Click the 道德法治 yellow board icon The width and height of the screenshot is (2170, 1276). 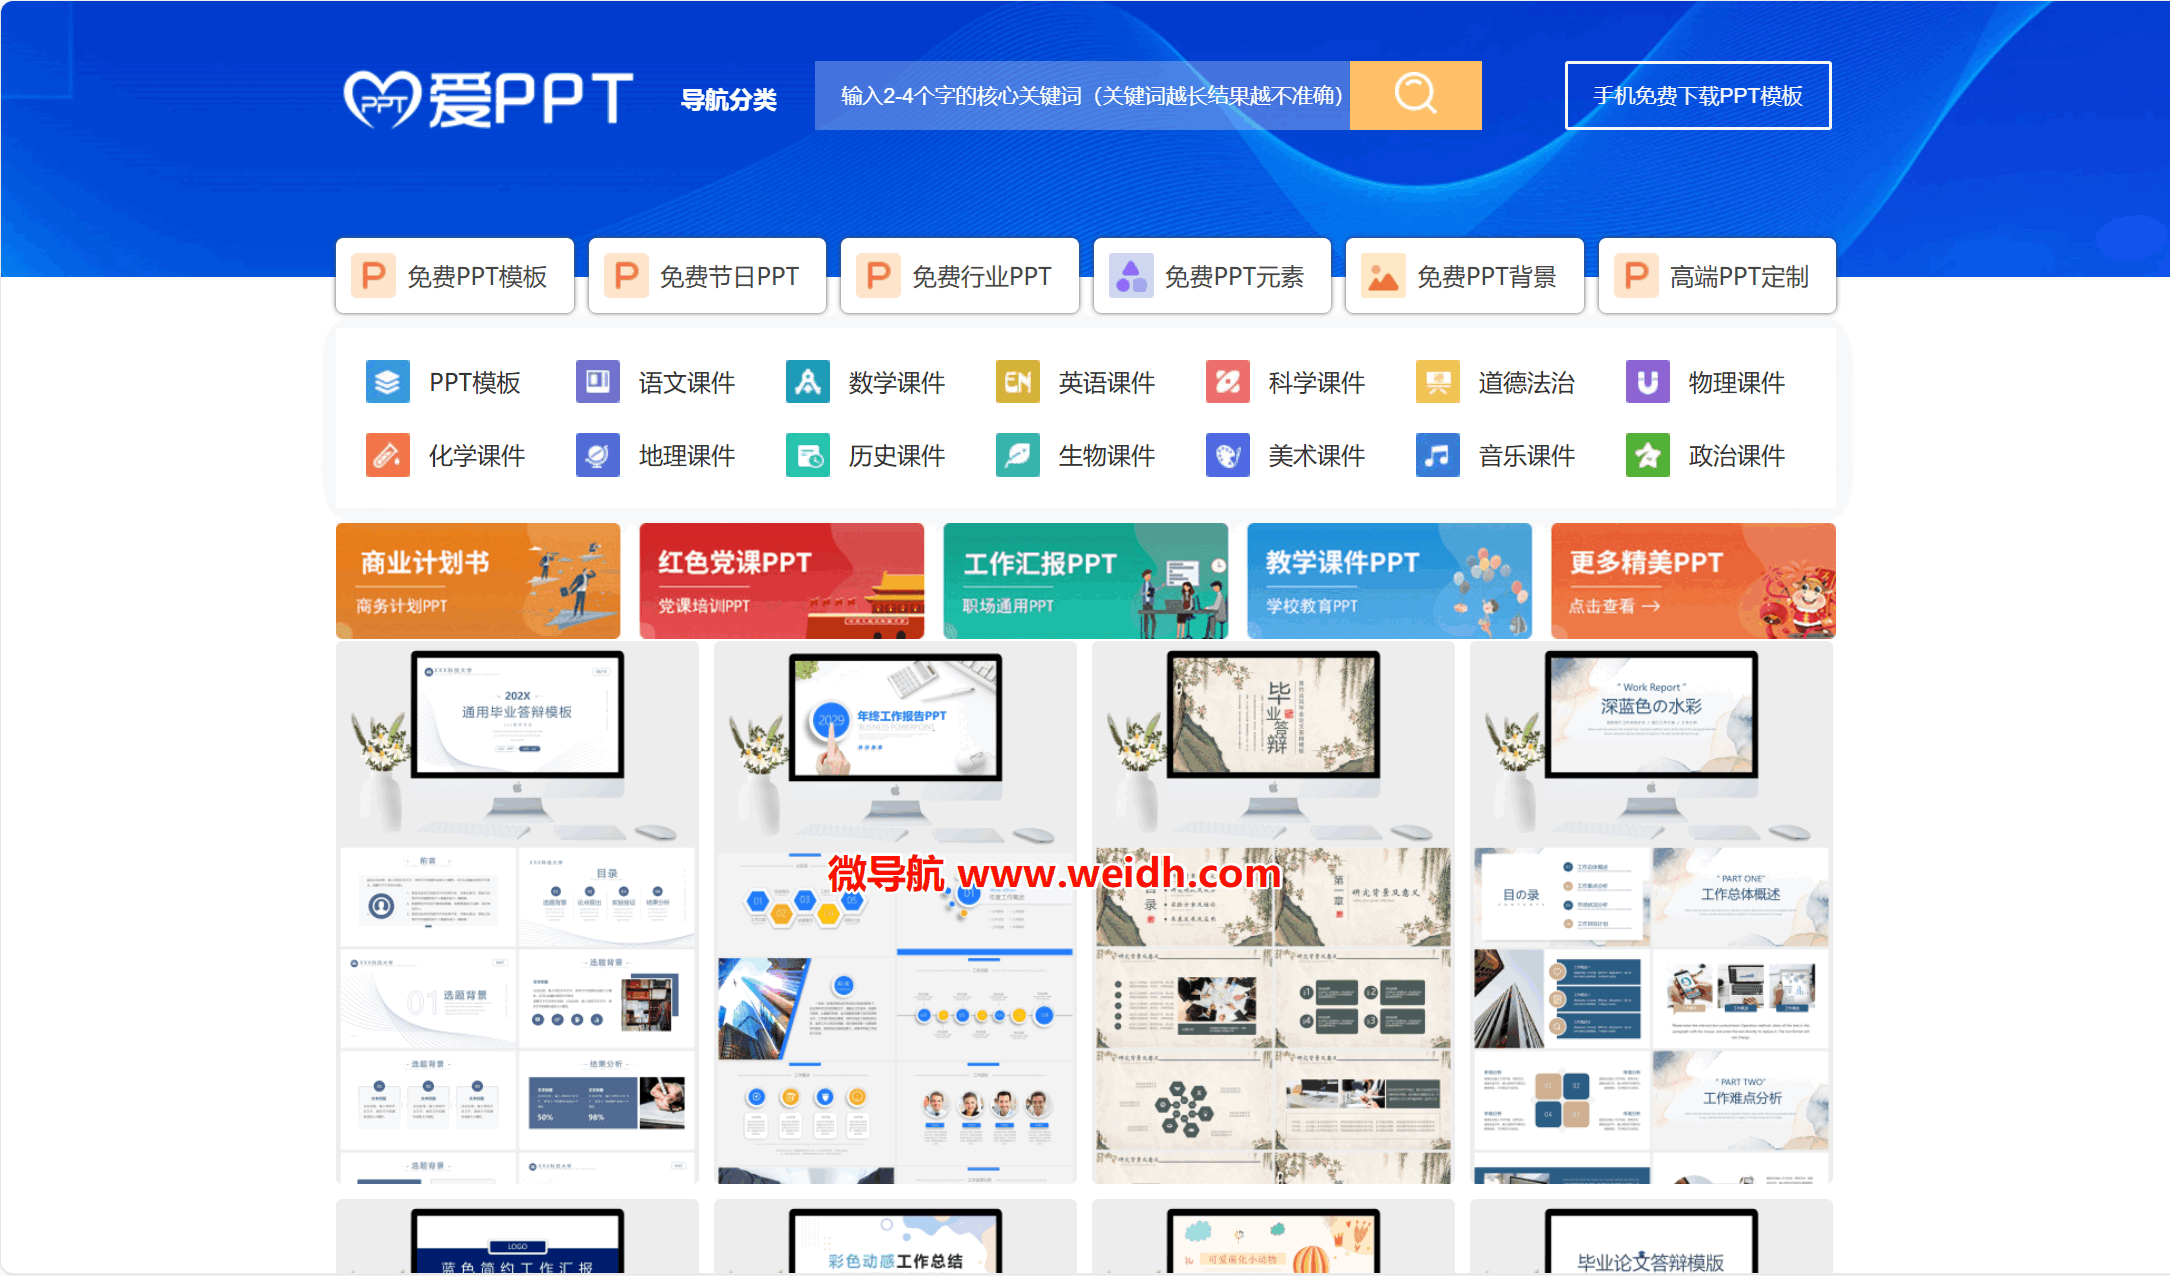1438,382
